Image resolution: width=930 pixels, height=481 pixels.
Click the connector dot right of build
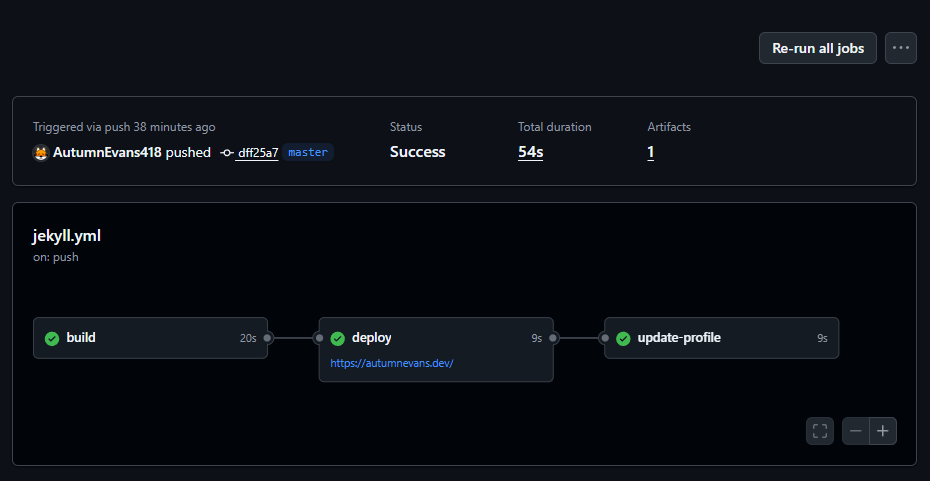(x=268, y=338)
